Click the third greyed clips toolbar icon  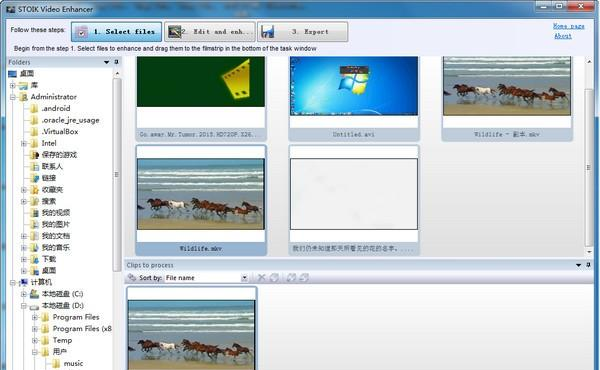coord(291,277)
